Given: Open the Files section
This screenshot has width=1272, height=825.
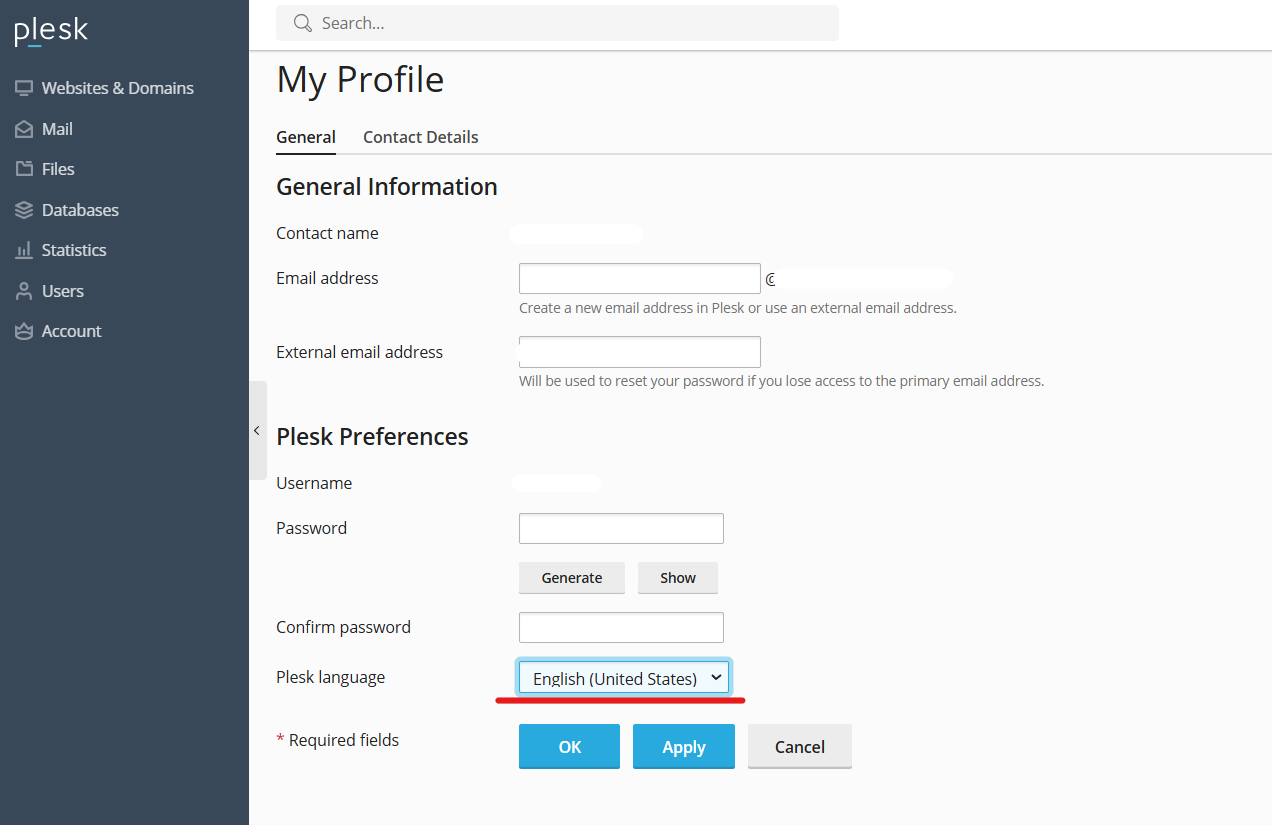Looking at the screenshot, I should pyautogui.click(x=56, y=168).
